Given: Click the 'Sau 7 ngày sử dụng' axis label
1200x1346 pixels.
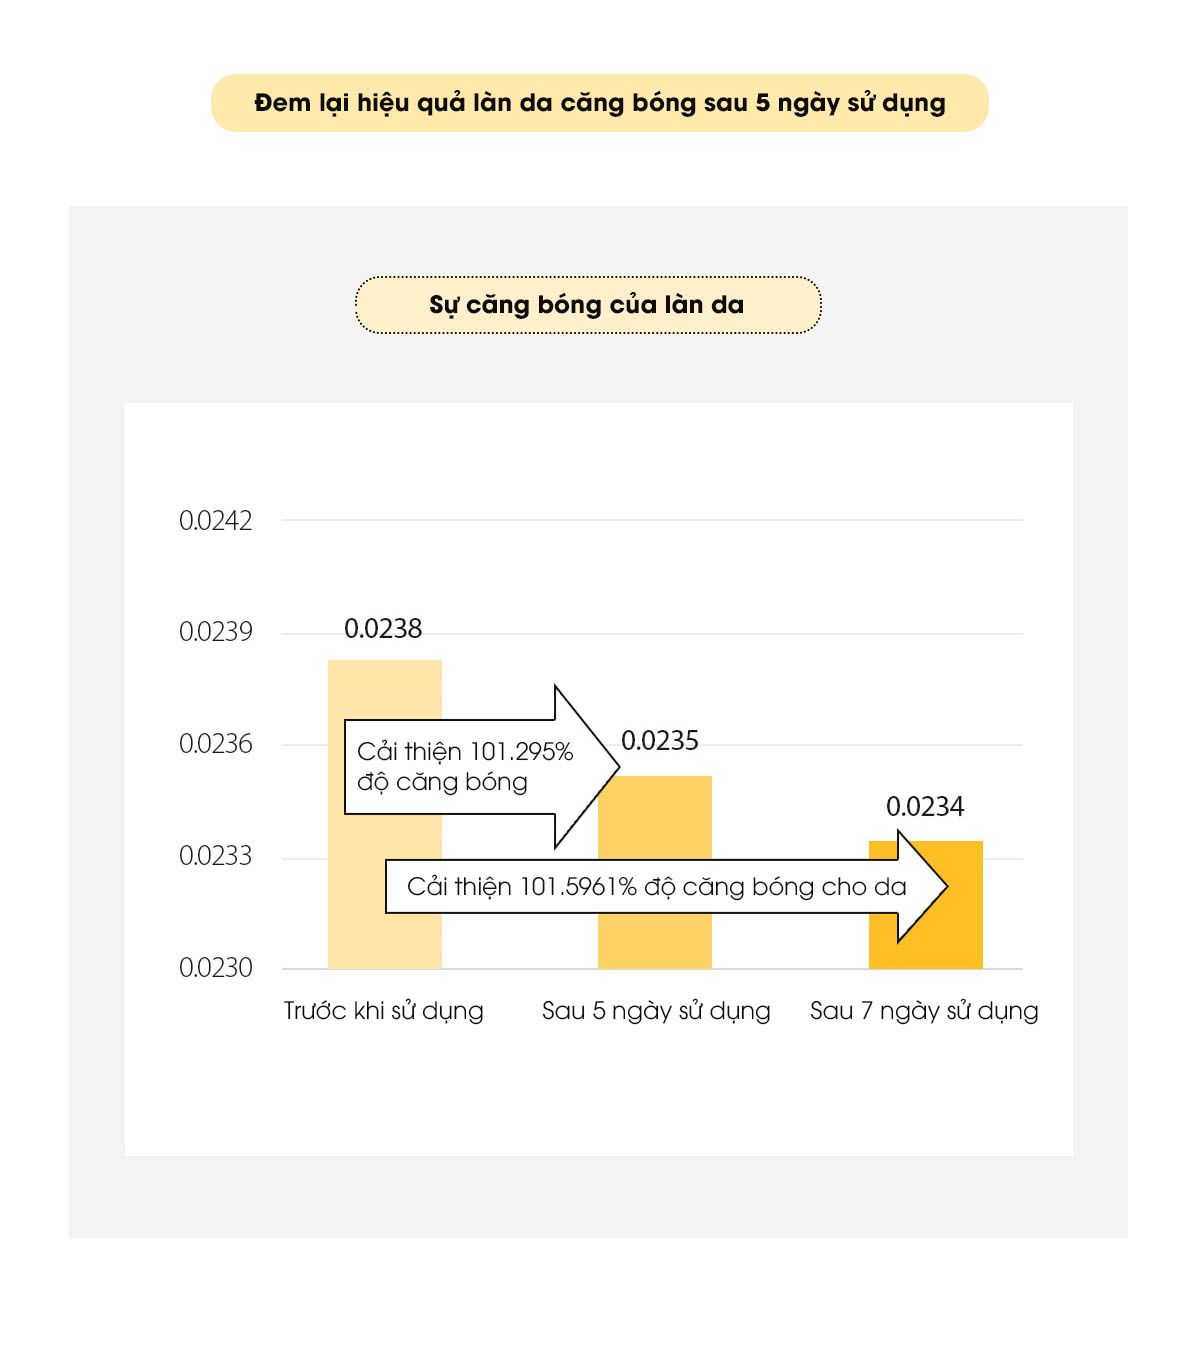Looking at the screenshot, I should coord(924,1011).
